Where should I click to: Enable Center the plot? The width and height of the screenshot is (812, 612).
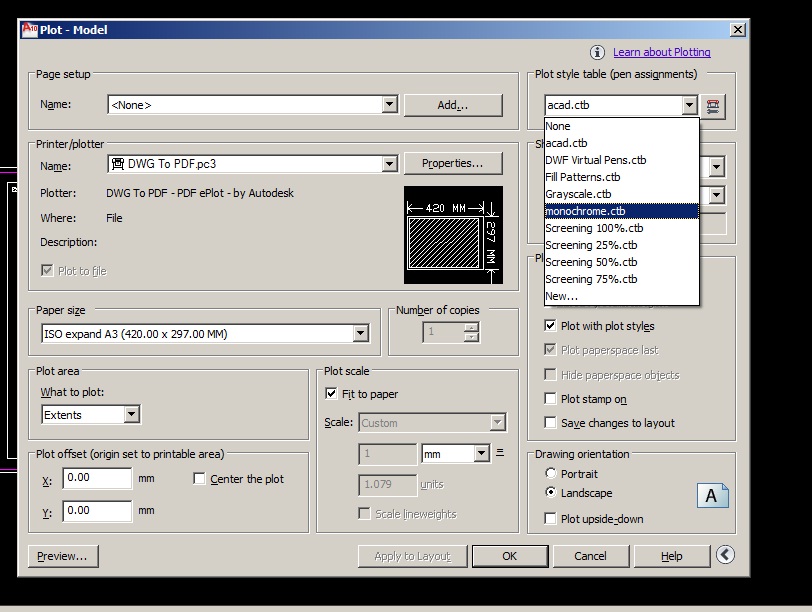pos(199,478)
